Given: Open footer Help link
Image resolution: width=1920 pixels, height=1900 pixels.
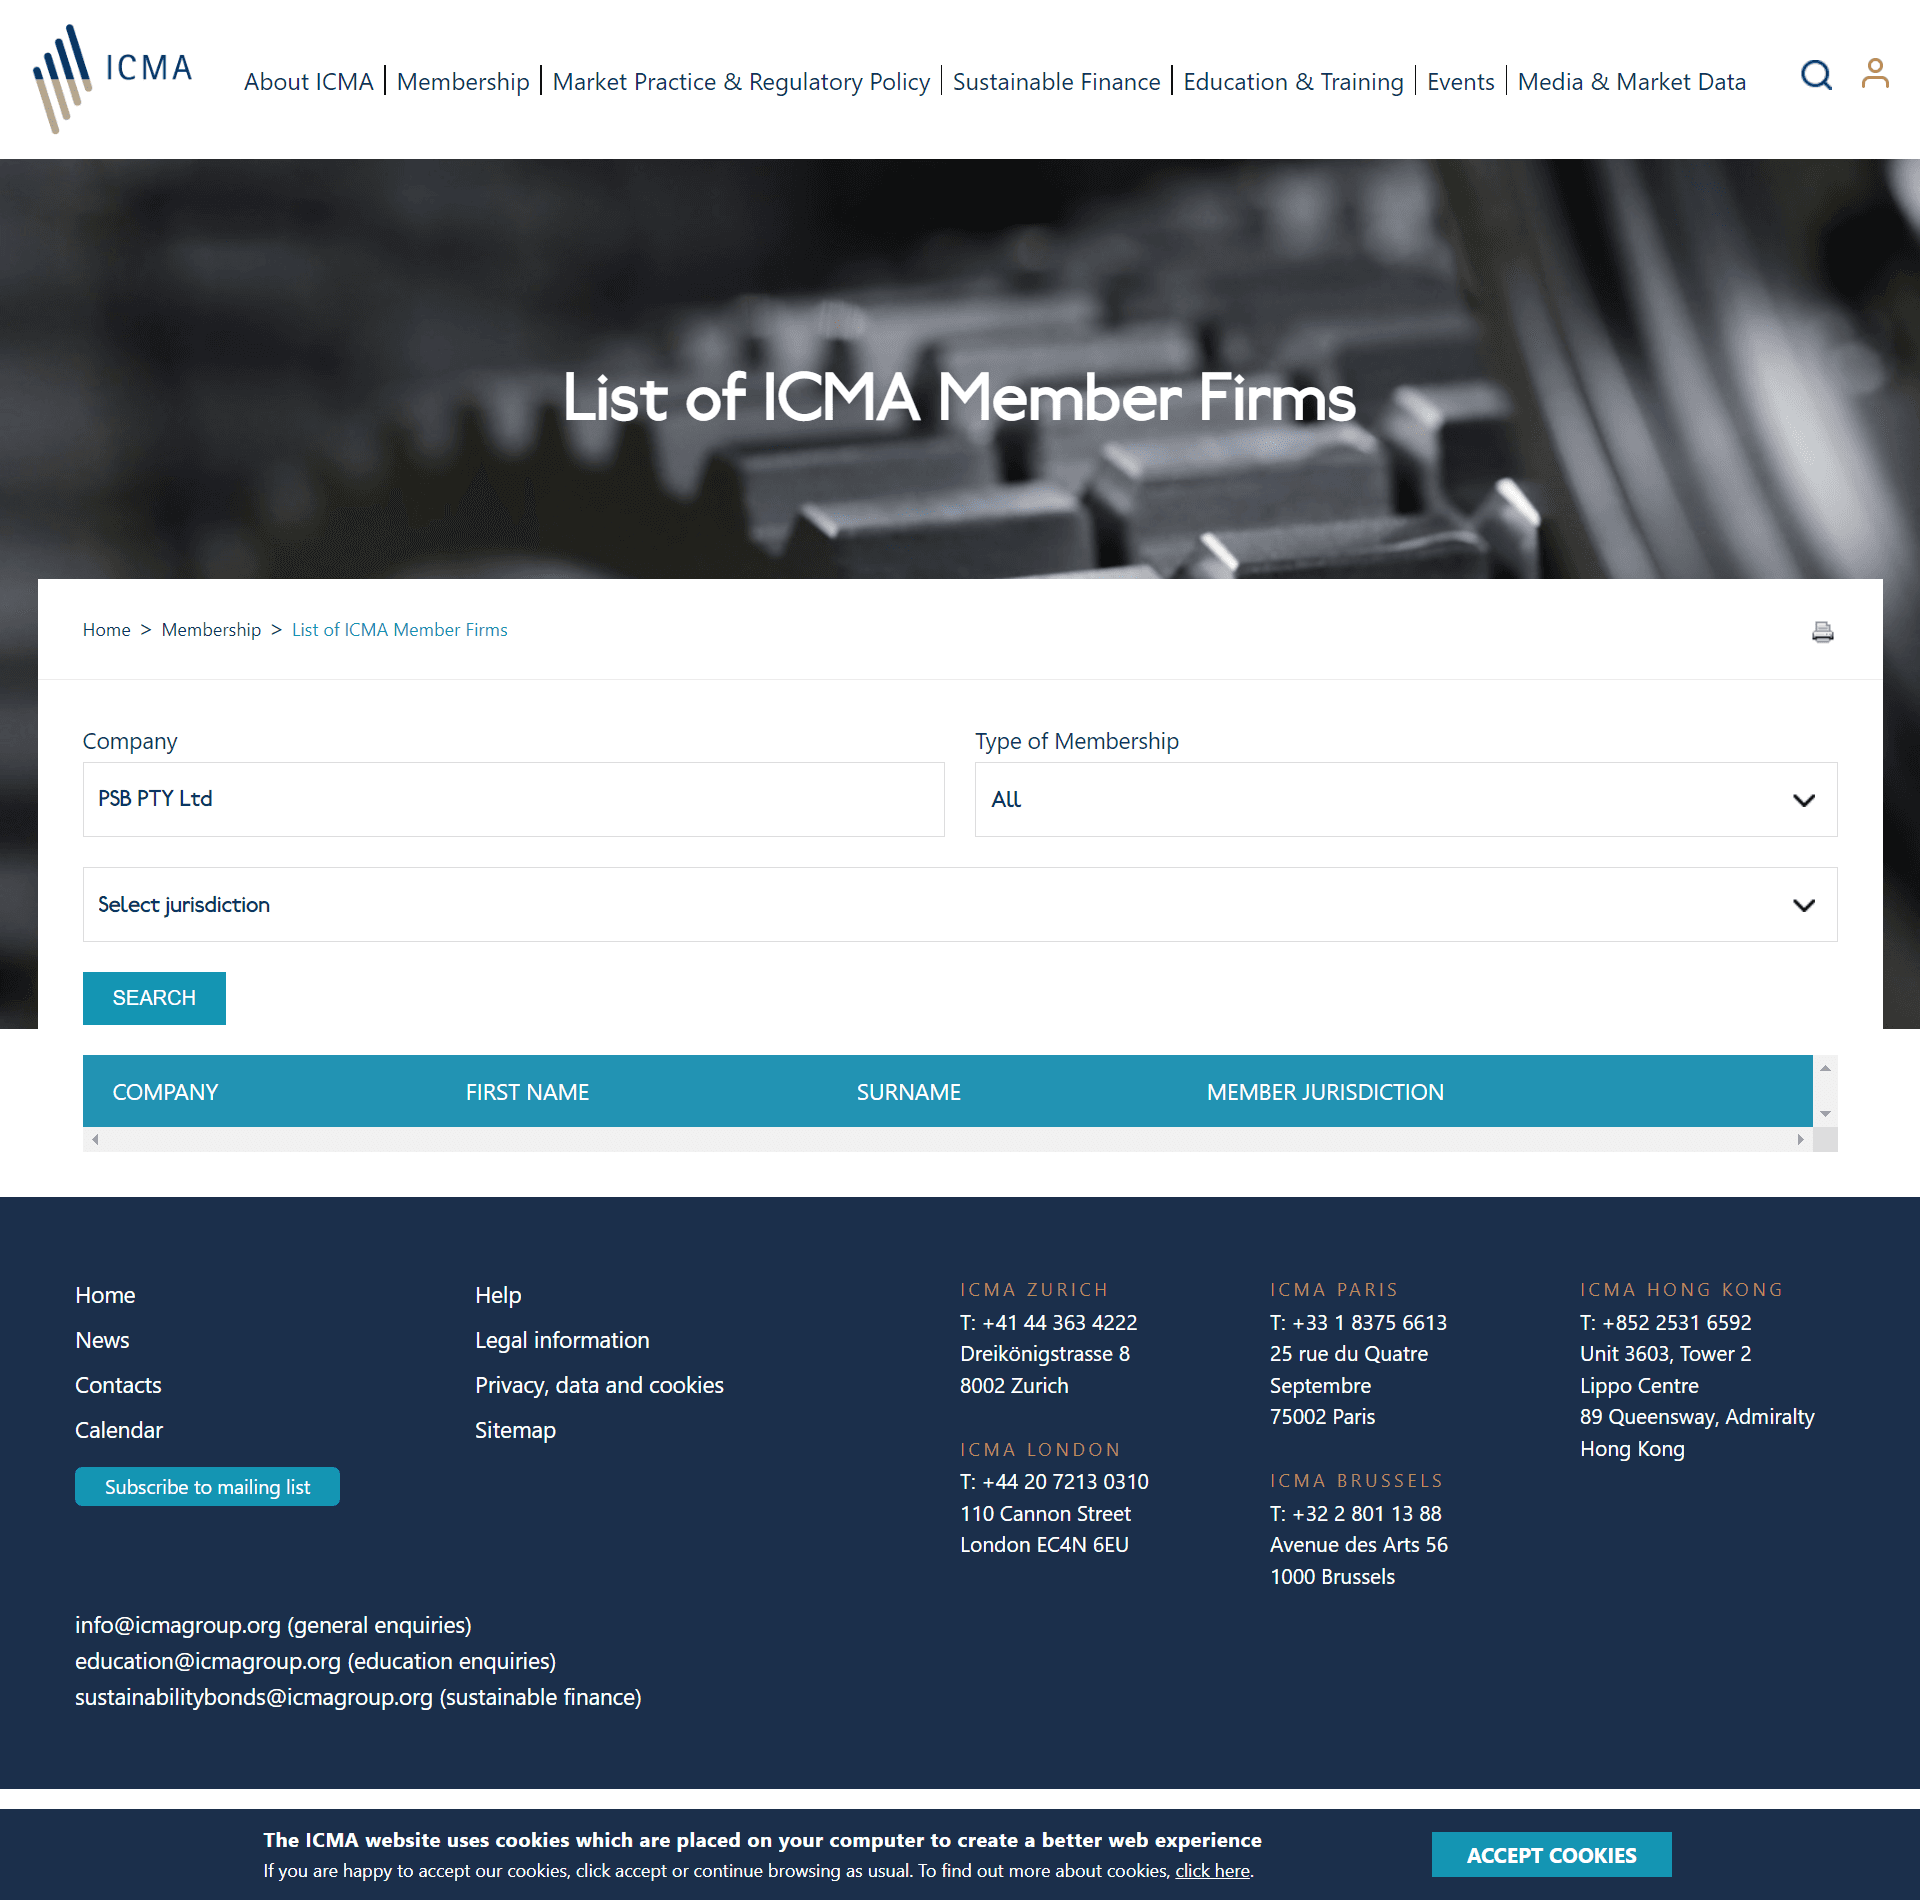Looking at the screenshot, I should click(498, 1295).
